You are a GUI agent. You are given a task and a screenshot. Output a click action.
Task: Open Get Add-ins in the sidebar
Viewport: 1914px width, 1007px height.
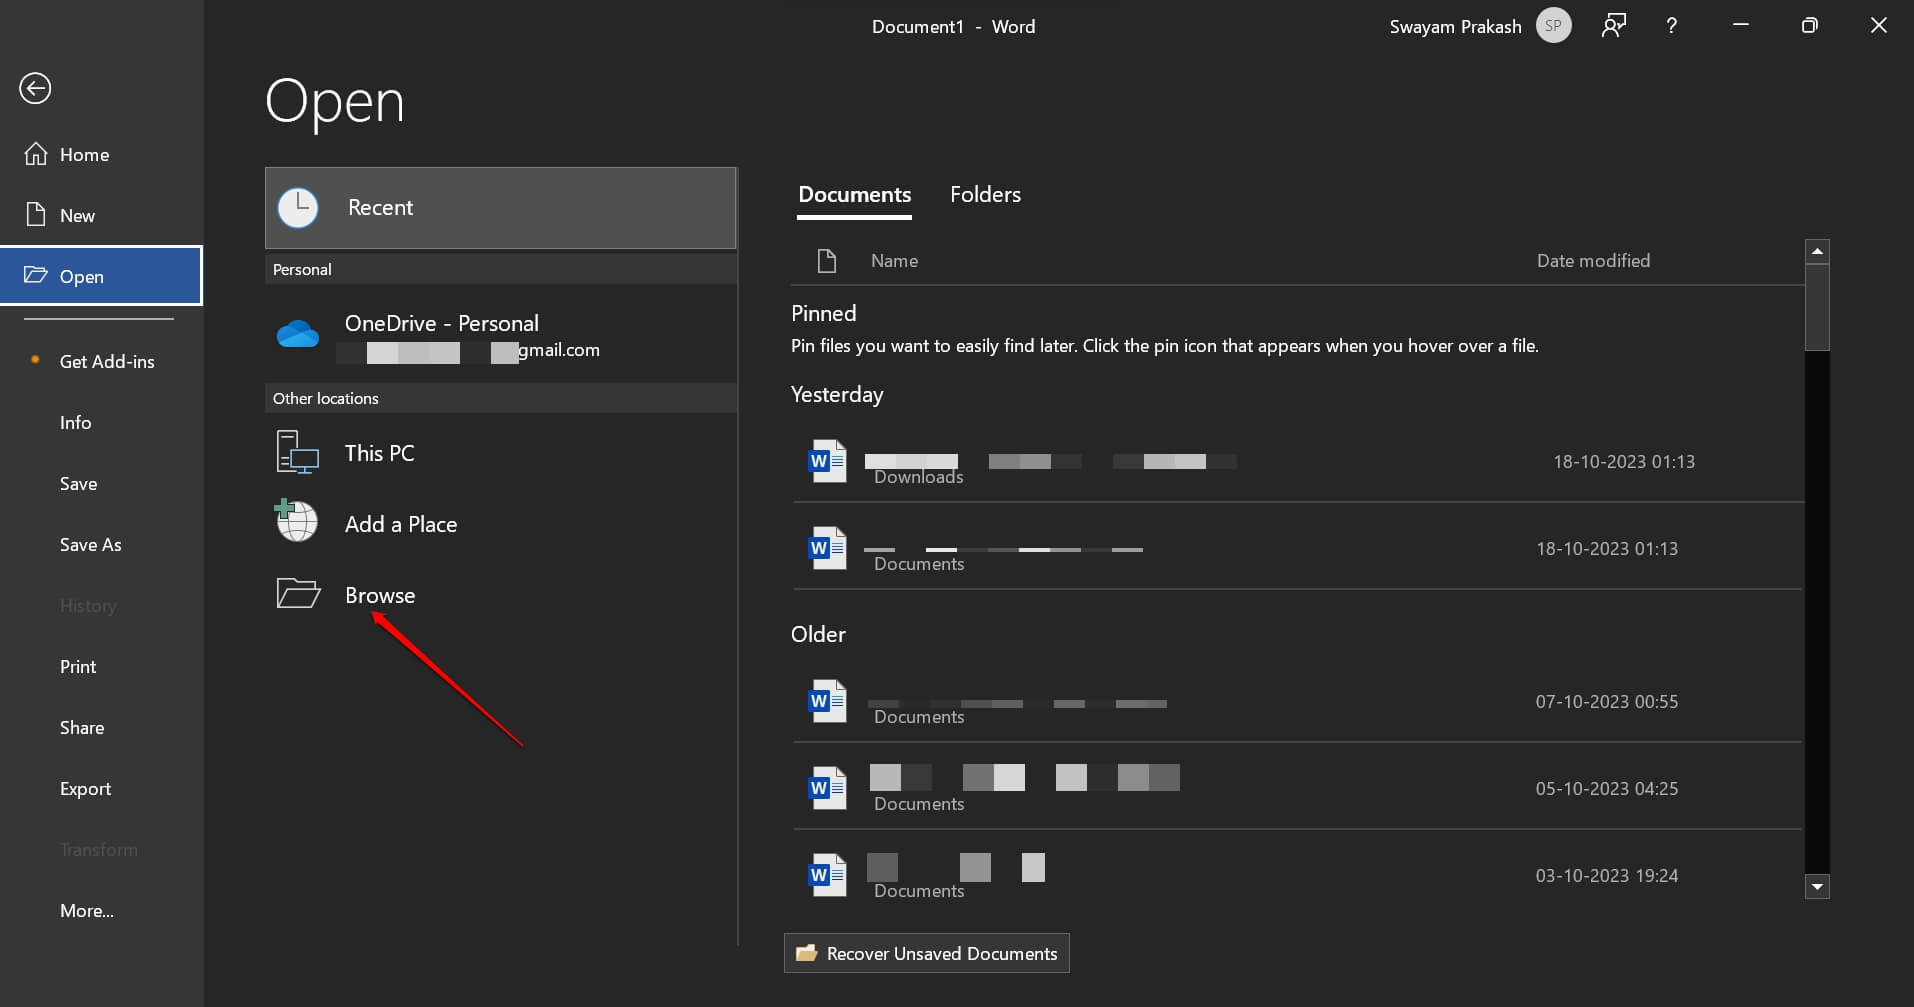[107, 361]
